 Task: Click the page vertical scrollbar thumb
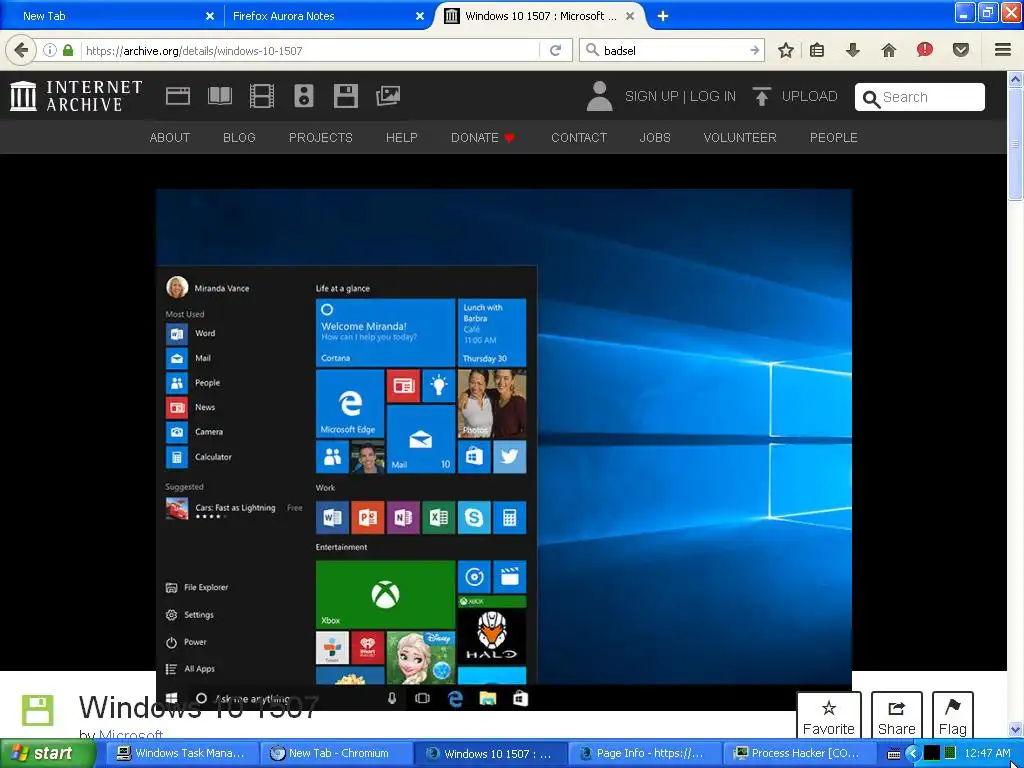1015,145
